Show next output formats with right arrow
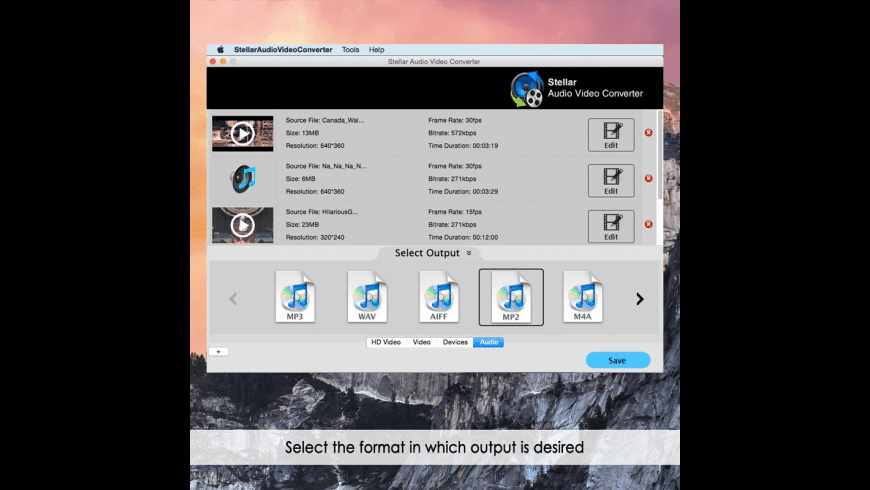 [640, 299]
